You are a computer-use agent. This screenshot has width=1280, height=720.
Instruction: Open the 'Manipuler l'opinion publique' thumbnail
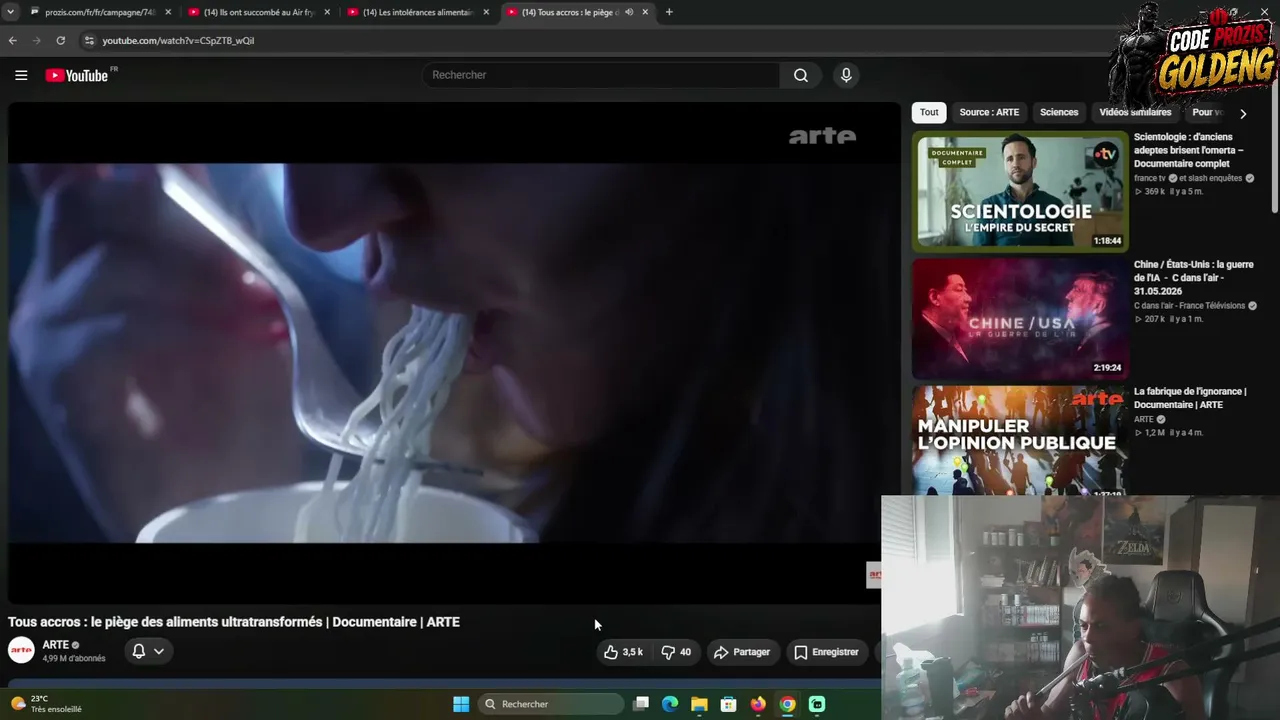(1020, 440)
